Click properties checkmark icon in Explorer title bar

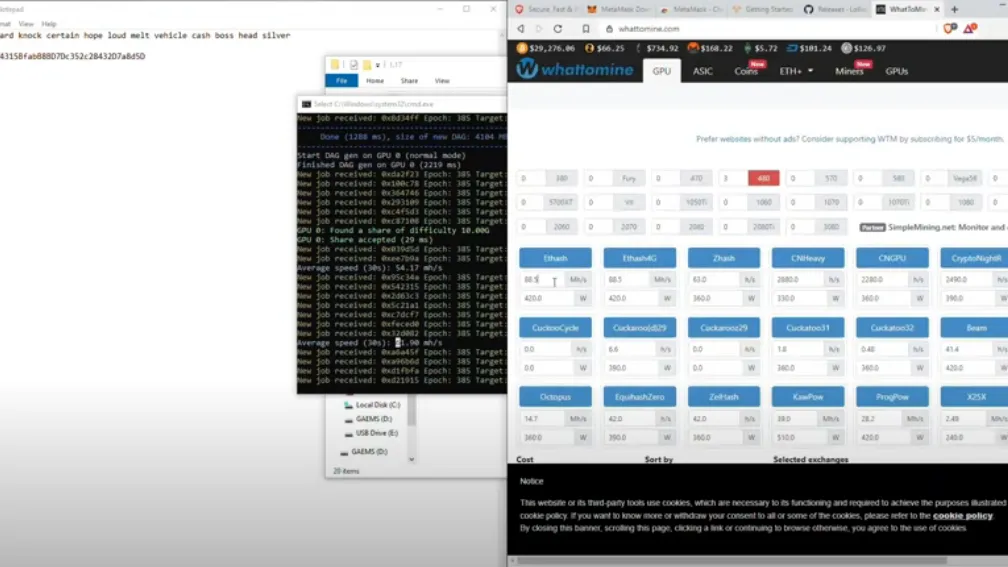[x=354, y=65]
